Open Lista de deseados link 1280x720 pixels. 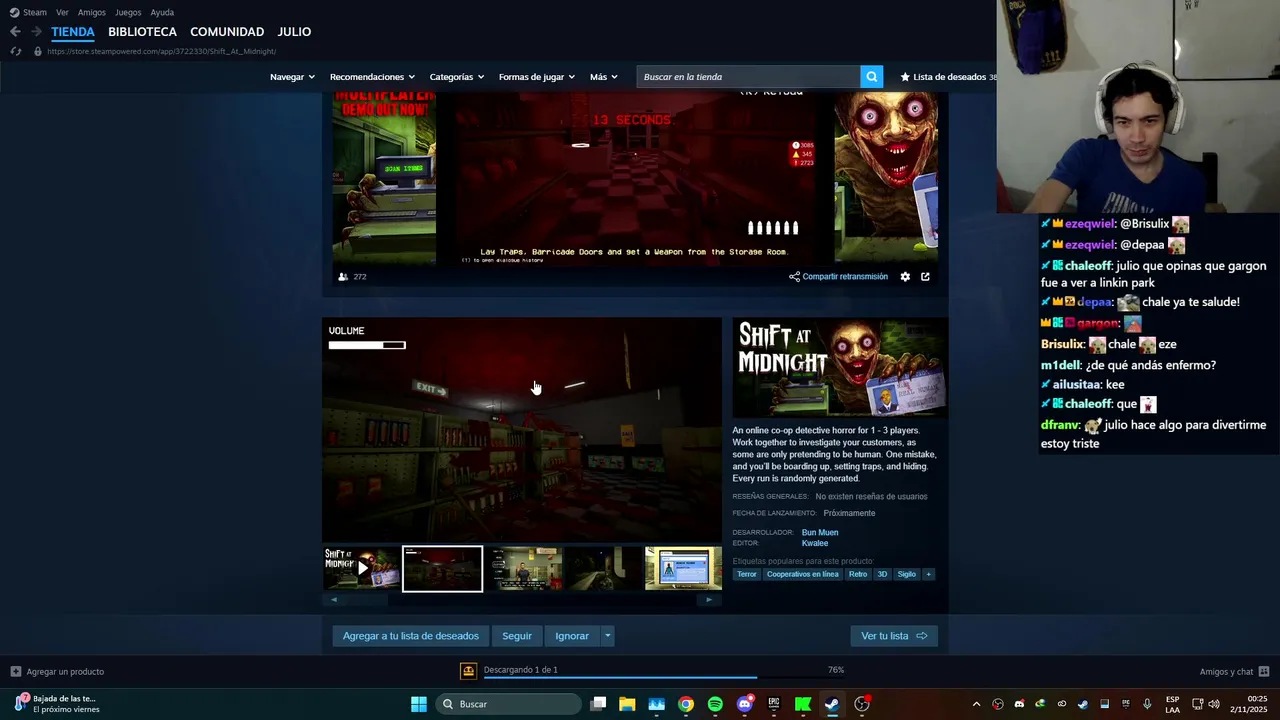(948, 77)
